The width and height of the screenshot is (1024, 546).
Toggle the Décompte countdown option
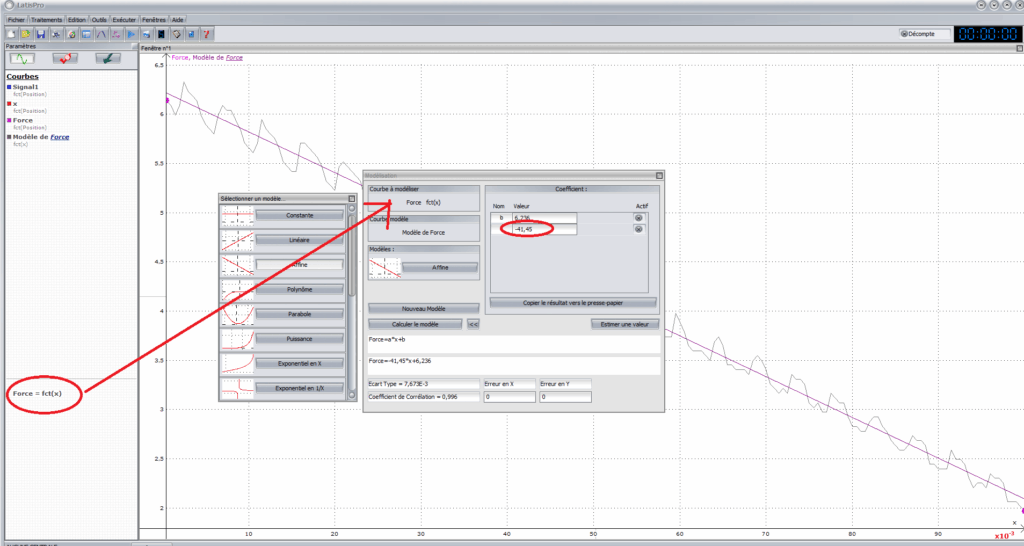click(904, 33)
